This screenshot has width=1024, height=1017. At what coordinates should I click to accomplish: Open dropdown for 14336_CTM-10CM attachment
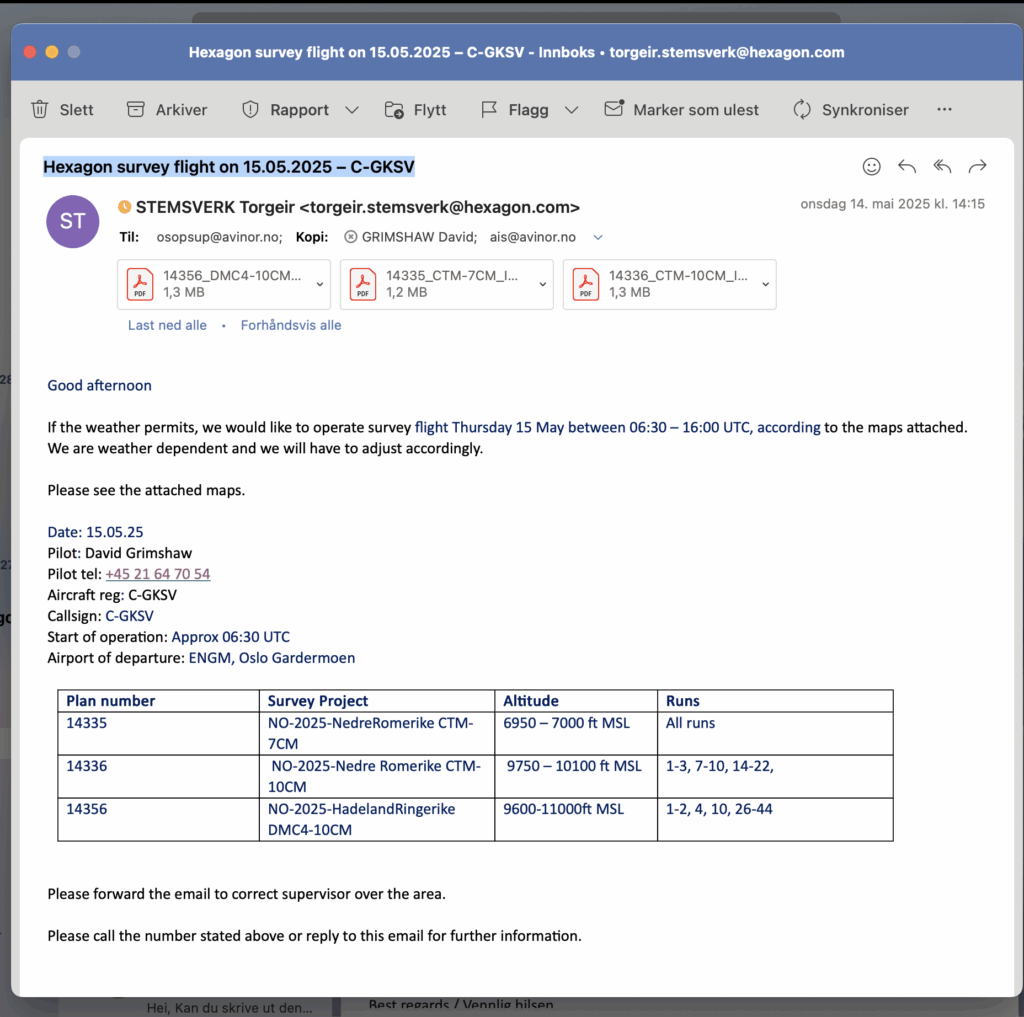[765, 284]
